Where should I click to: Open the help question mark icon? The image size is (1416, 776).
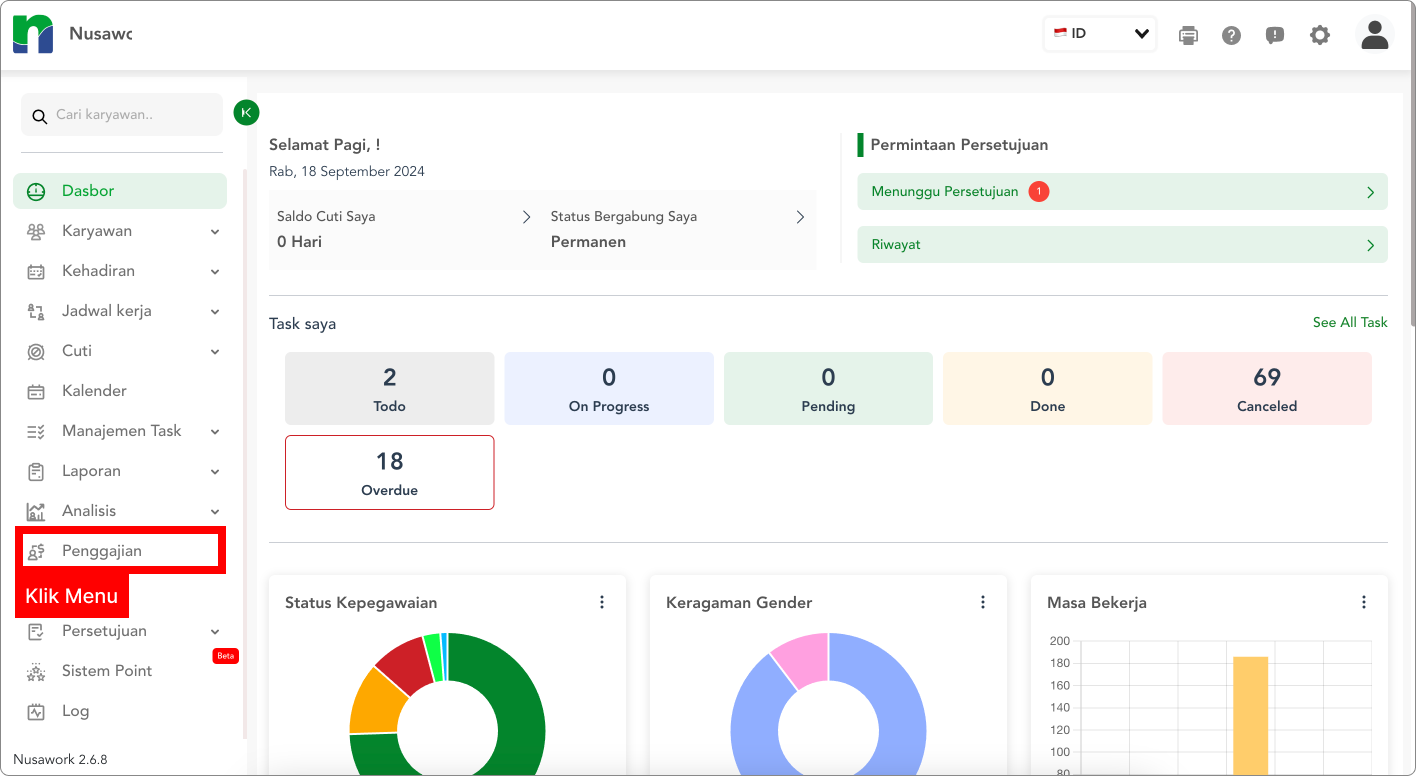pyautogui.click(x=1231, y=36)
